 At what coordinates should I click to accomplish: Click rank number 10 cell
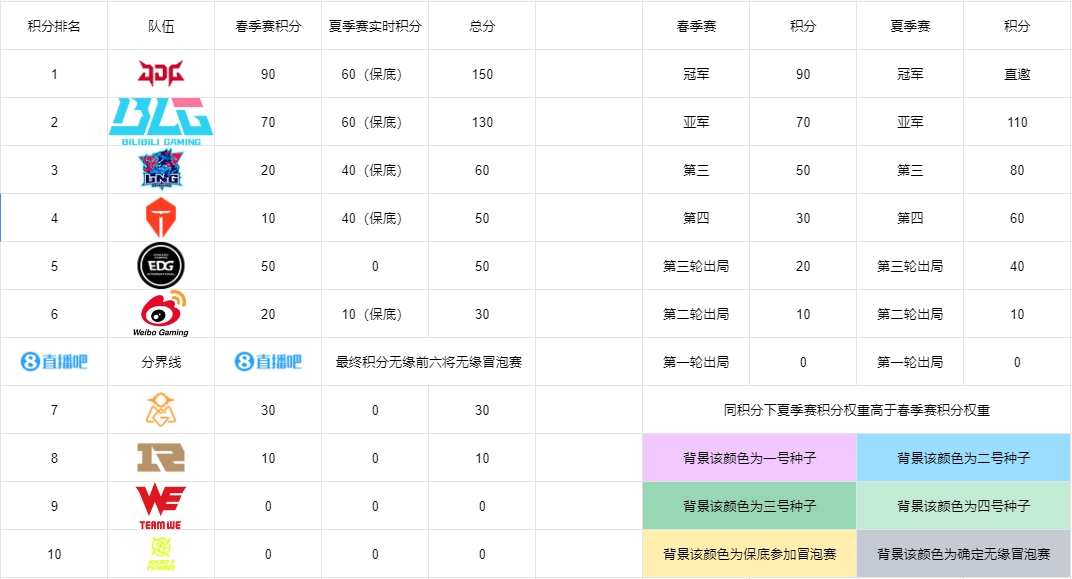[x=54, y=554]
